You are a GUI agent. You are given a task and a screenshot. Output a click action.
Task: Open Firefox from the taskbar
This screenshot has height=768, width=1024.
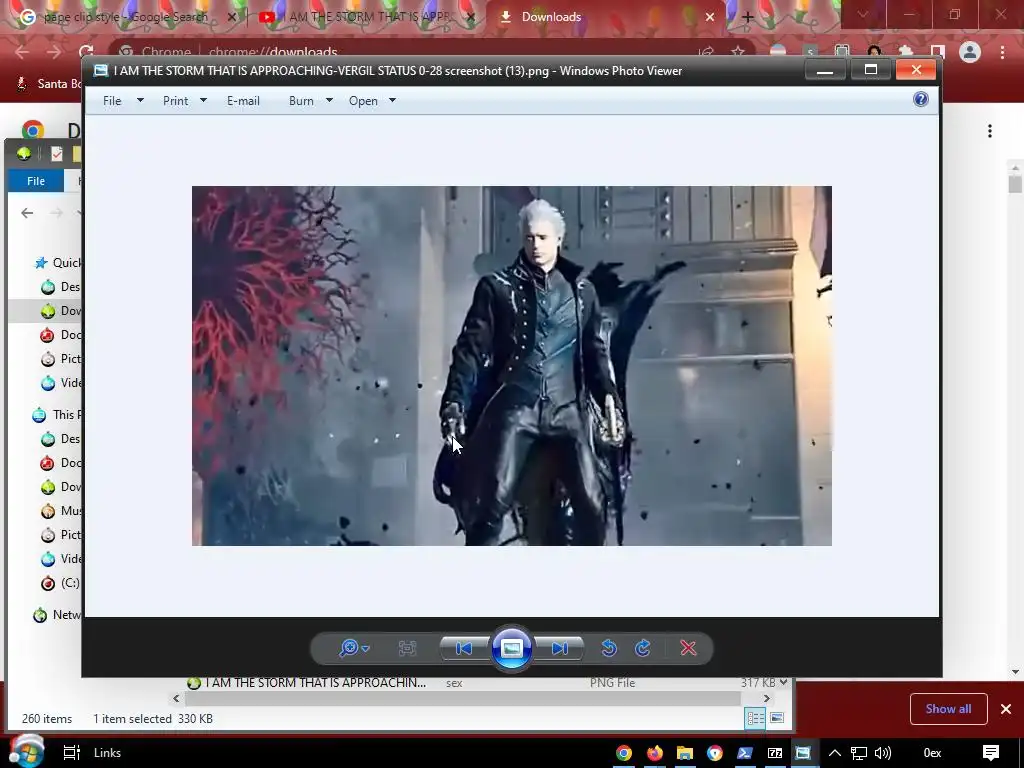click(654, 753)
